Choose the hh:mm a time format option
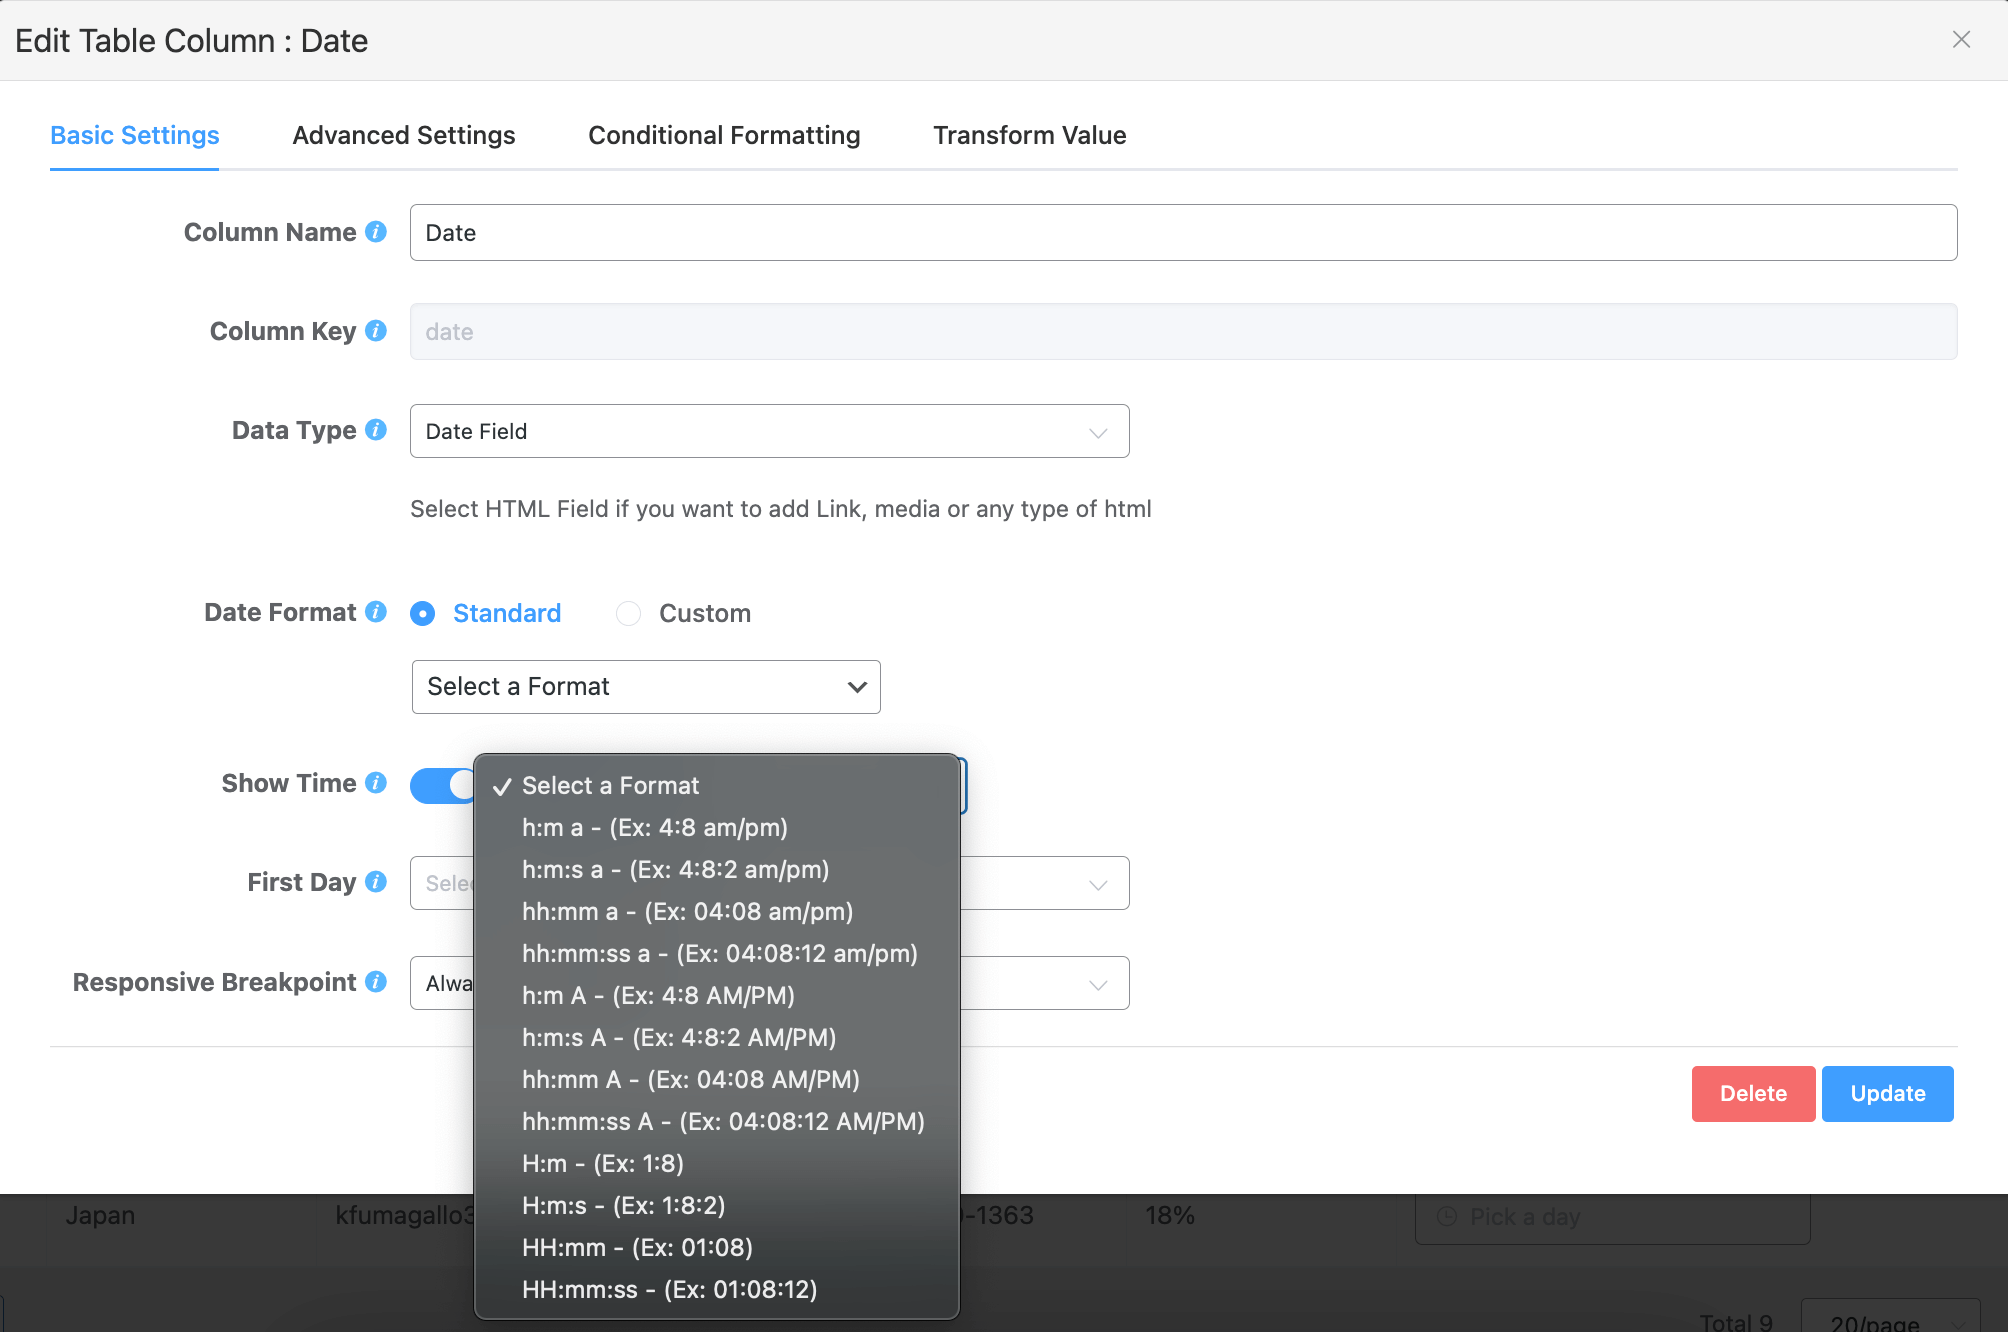The height and width of the screenshot is (1332, 2008). (x=687, y=912)
